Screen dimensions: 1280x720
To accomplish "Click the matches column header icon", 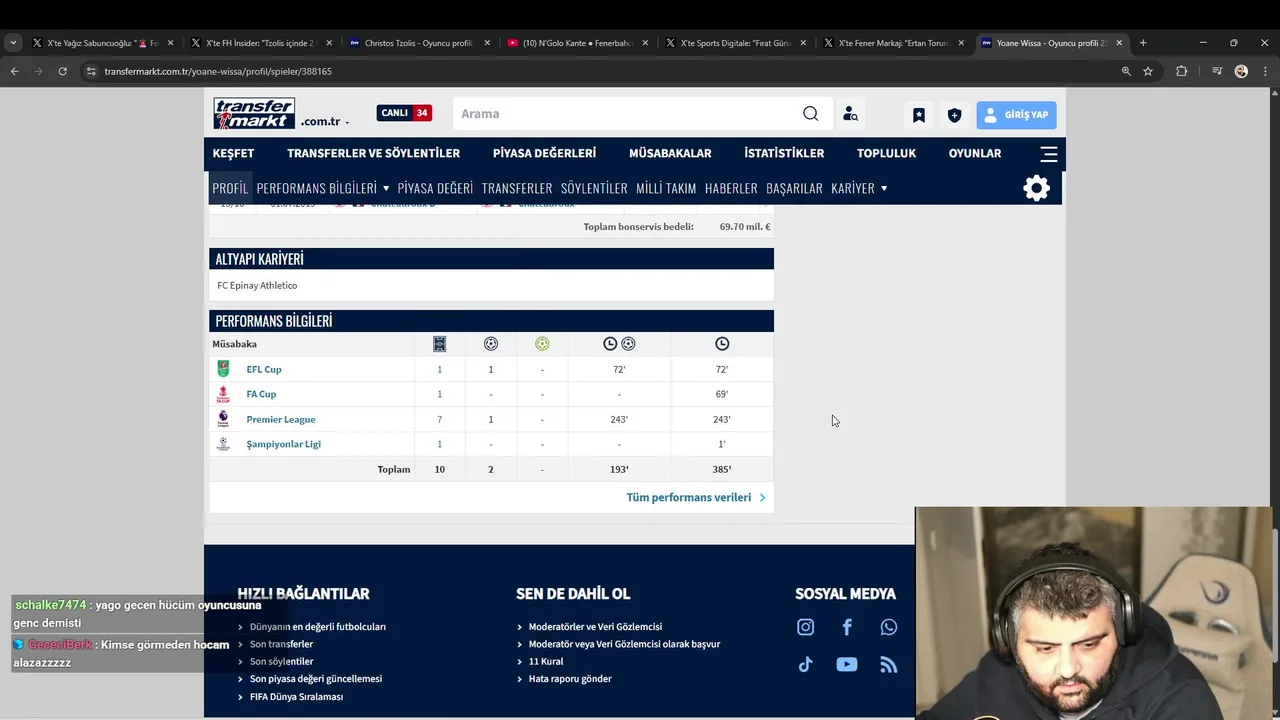I will click(439, 344).
